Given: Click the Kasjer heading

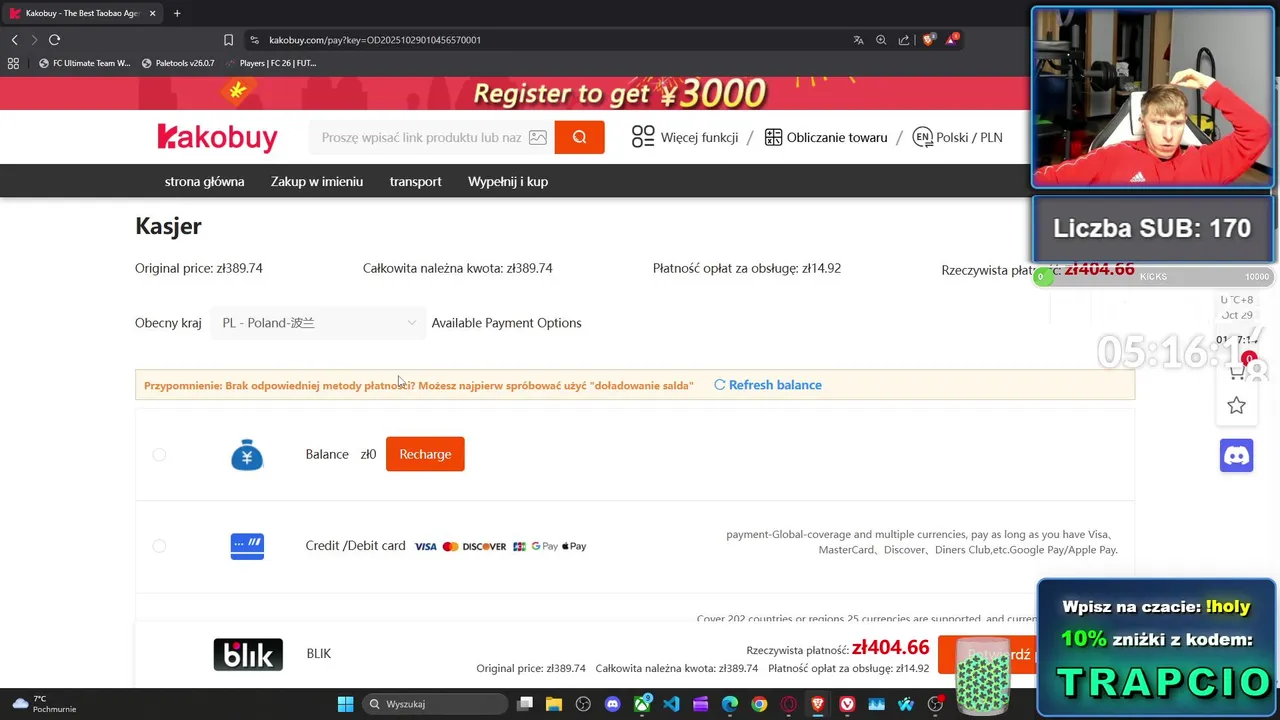Looking at the screenshot, I should point(168,226).
